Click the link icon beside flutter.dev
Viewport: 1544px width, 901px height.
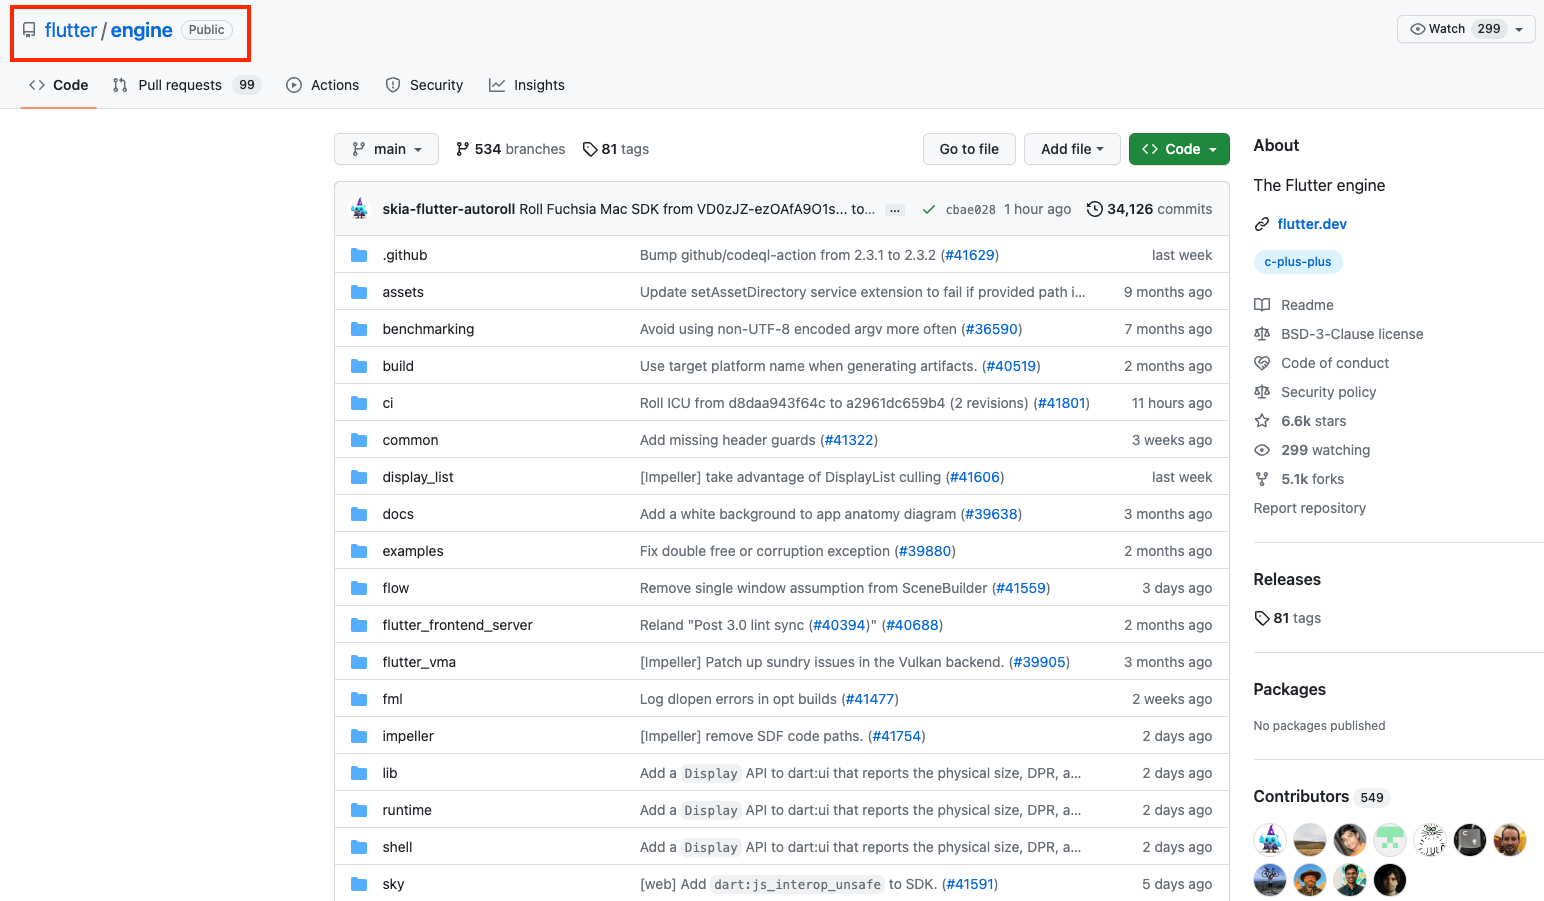[x=1261, y=223]
